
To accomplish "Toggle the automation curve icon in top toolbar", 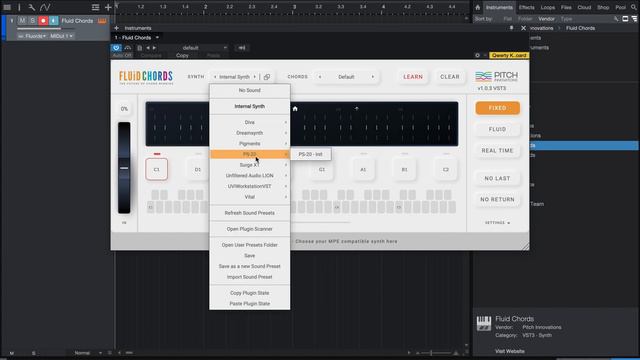I will click(45, 7).
